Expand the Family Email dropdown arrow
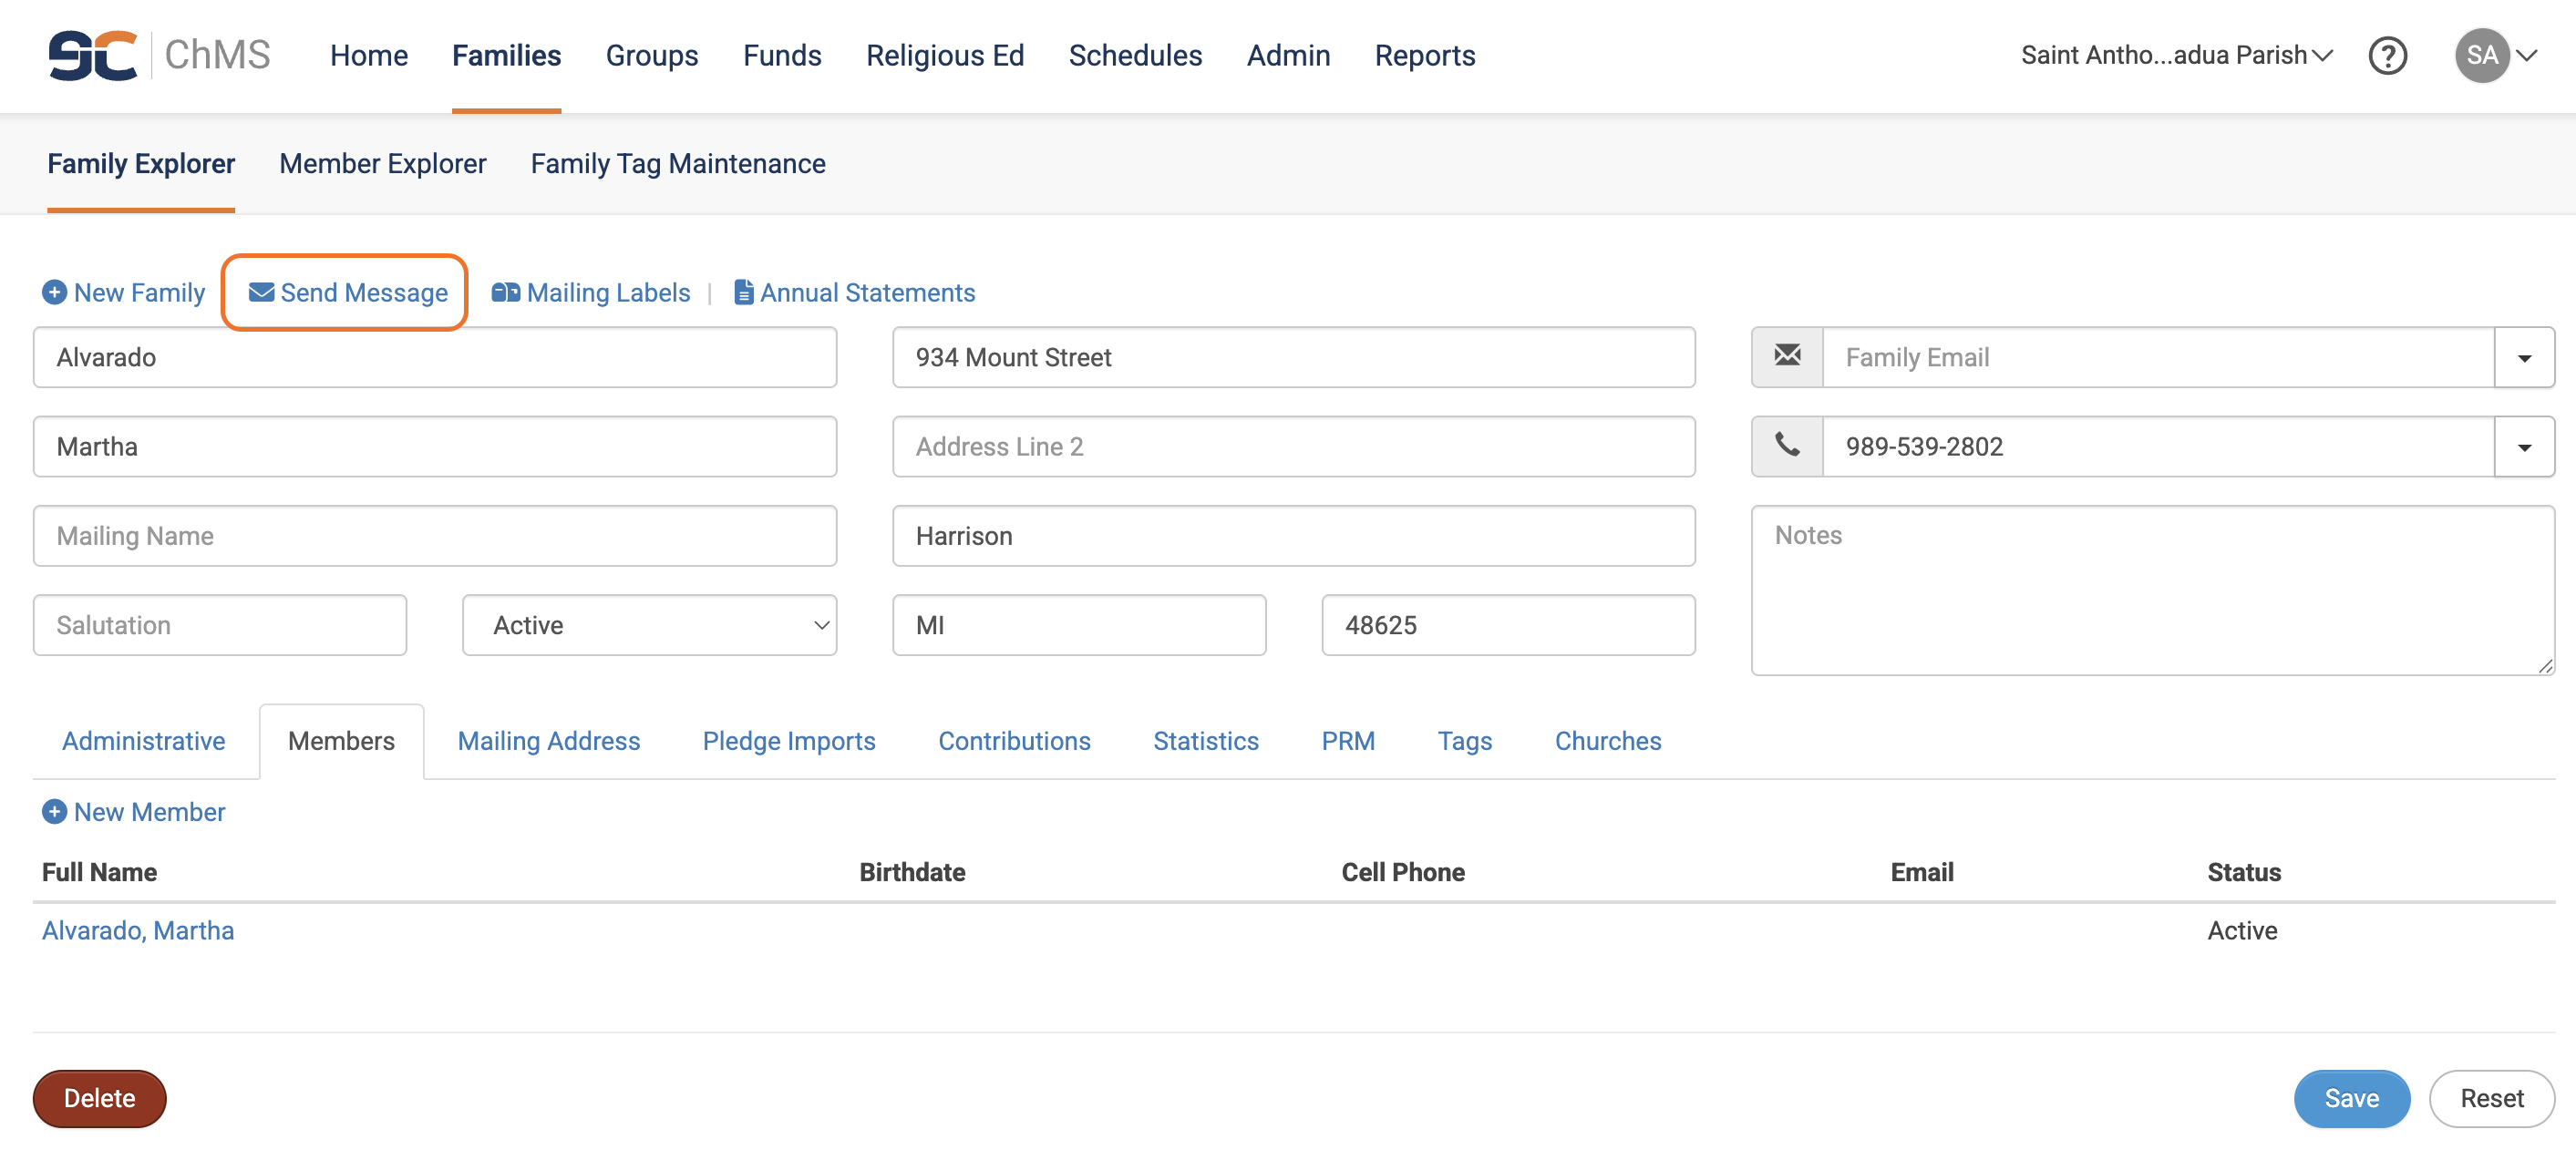 click(2524, 357)
